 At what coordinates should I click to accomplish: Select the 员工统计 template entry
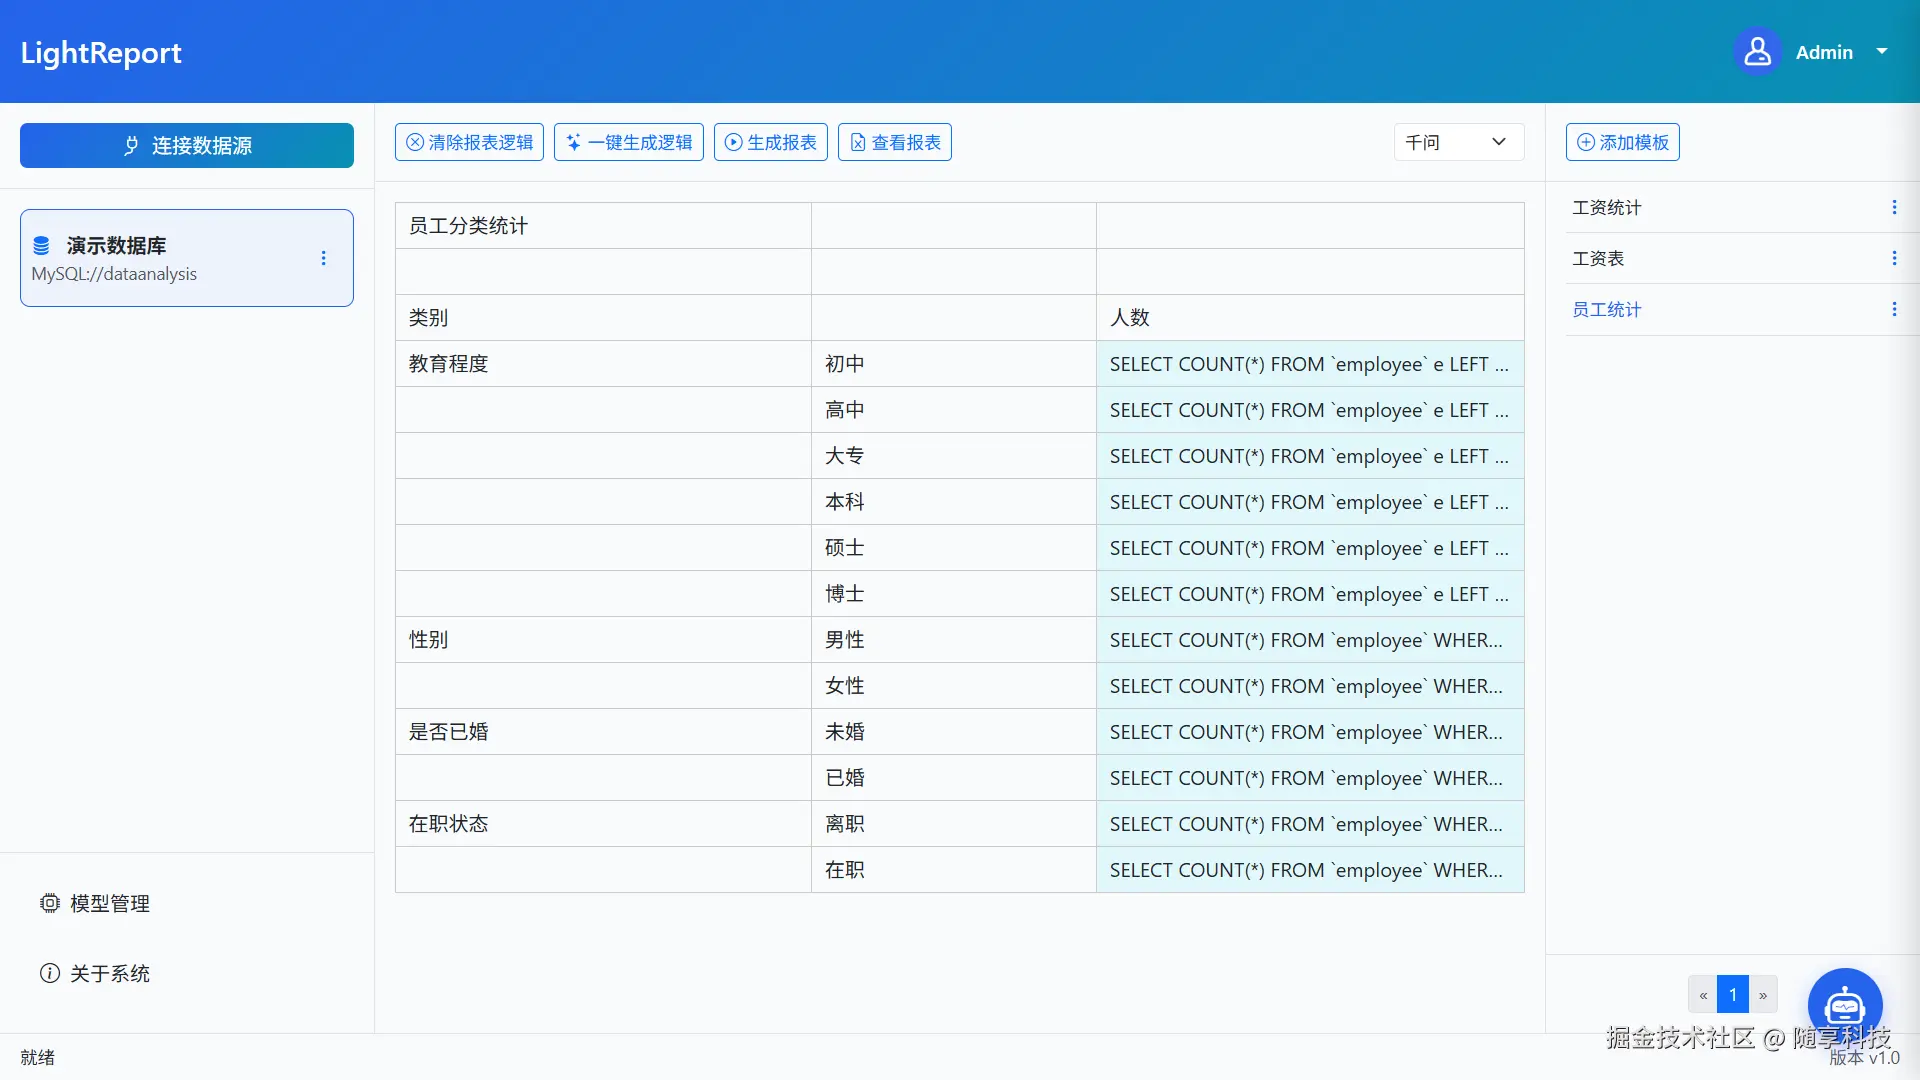click(1606, 309)
